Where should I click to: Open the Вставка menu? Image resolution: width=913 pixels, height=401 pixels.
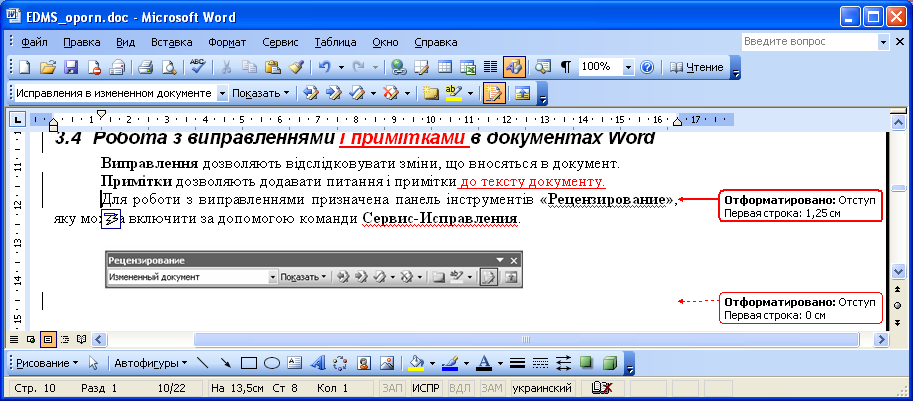(172, 42)
